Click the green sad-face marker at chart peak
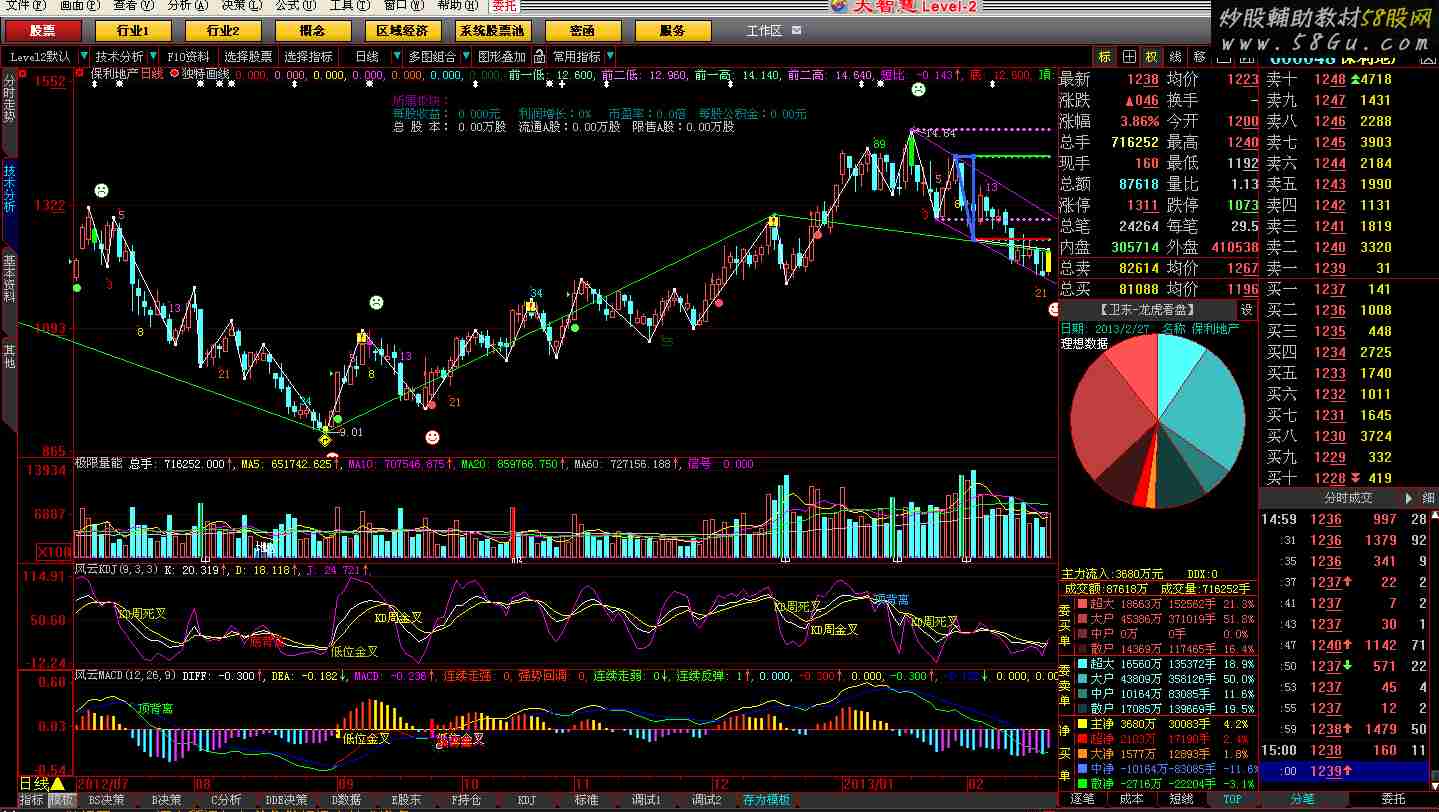Image resolution: width=1439 pixels, height=812 pixels. point(918,90)
